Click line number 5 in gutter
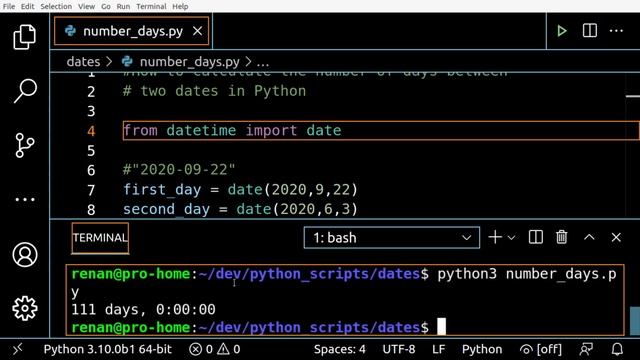 pos(91,151)
